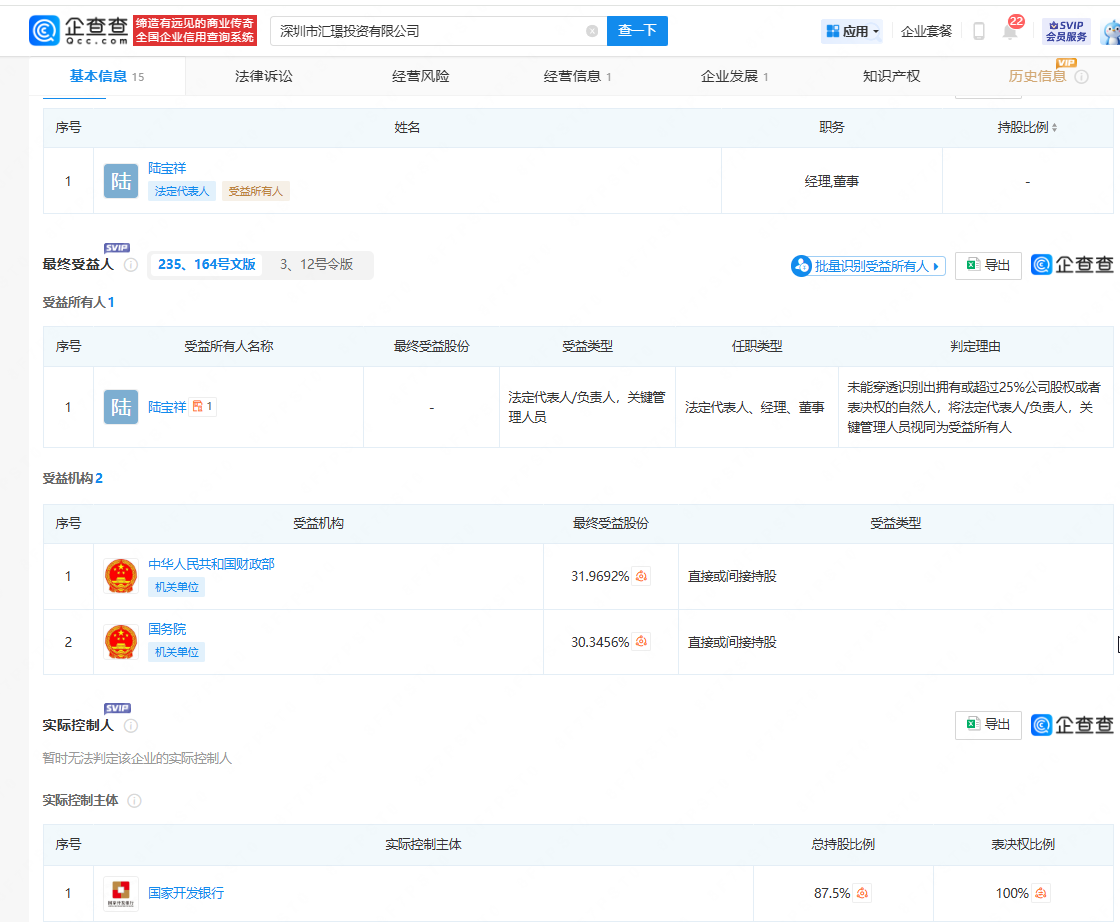View equity path icon beside 31.9692%
Image resolution: width=1120 pixels, height=922 pixels.
coord(641,576)
